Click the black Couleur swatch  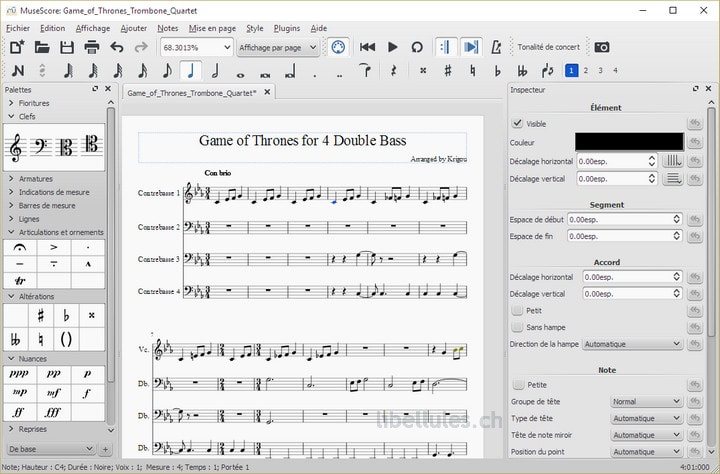(x=629, y=142)
